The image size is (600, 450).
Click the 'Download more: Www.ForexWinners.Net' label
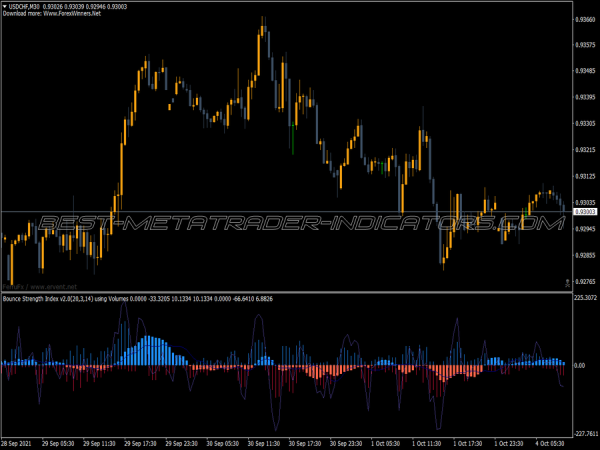tap(52, 13)
